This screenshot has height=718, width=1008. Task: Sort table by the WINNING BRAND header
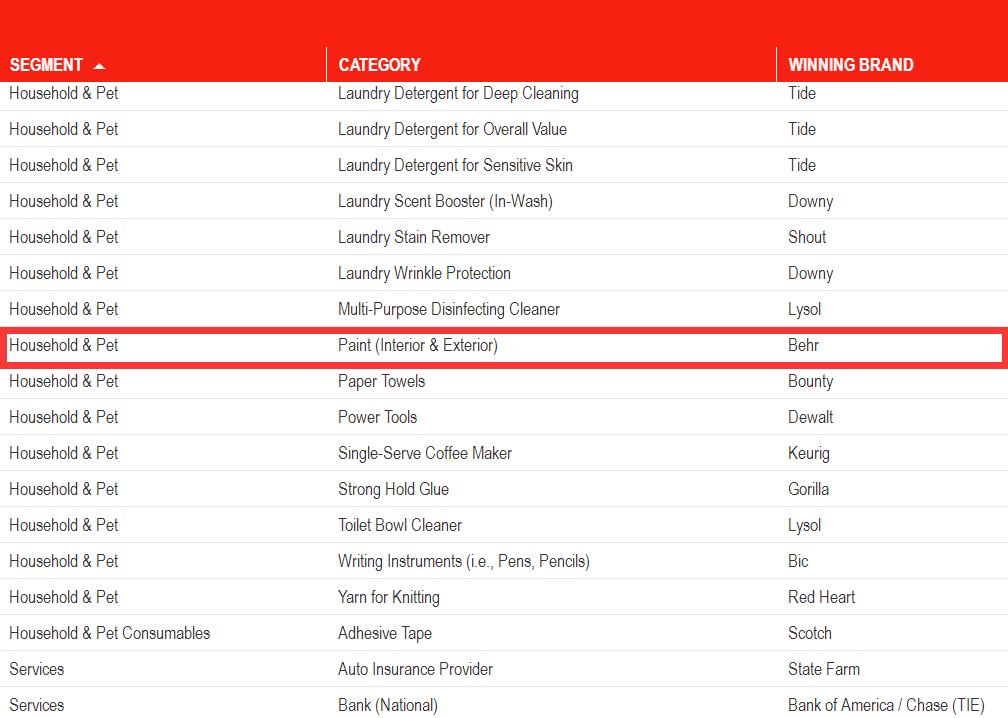point(850,65)
